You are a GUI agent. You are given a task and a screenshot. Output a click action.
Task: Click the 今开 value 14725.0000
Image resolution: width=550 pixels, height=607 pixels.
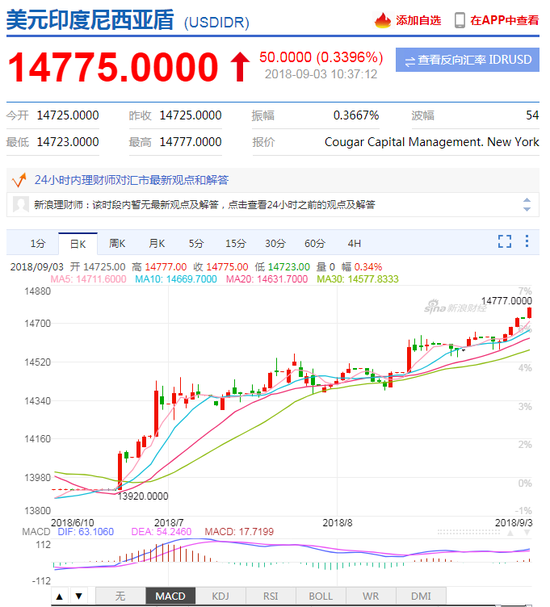68,115
